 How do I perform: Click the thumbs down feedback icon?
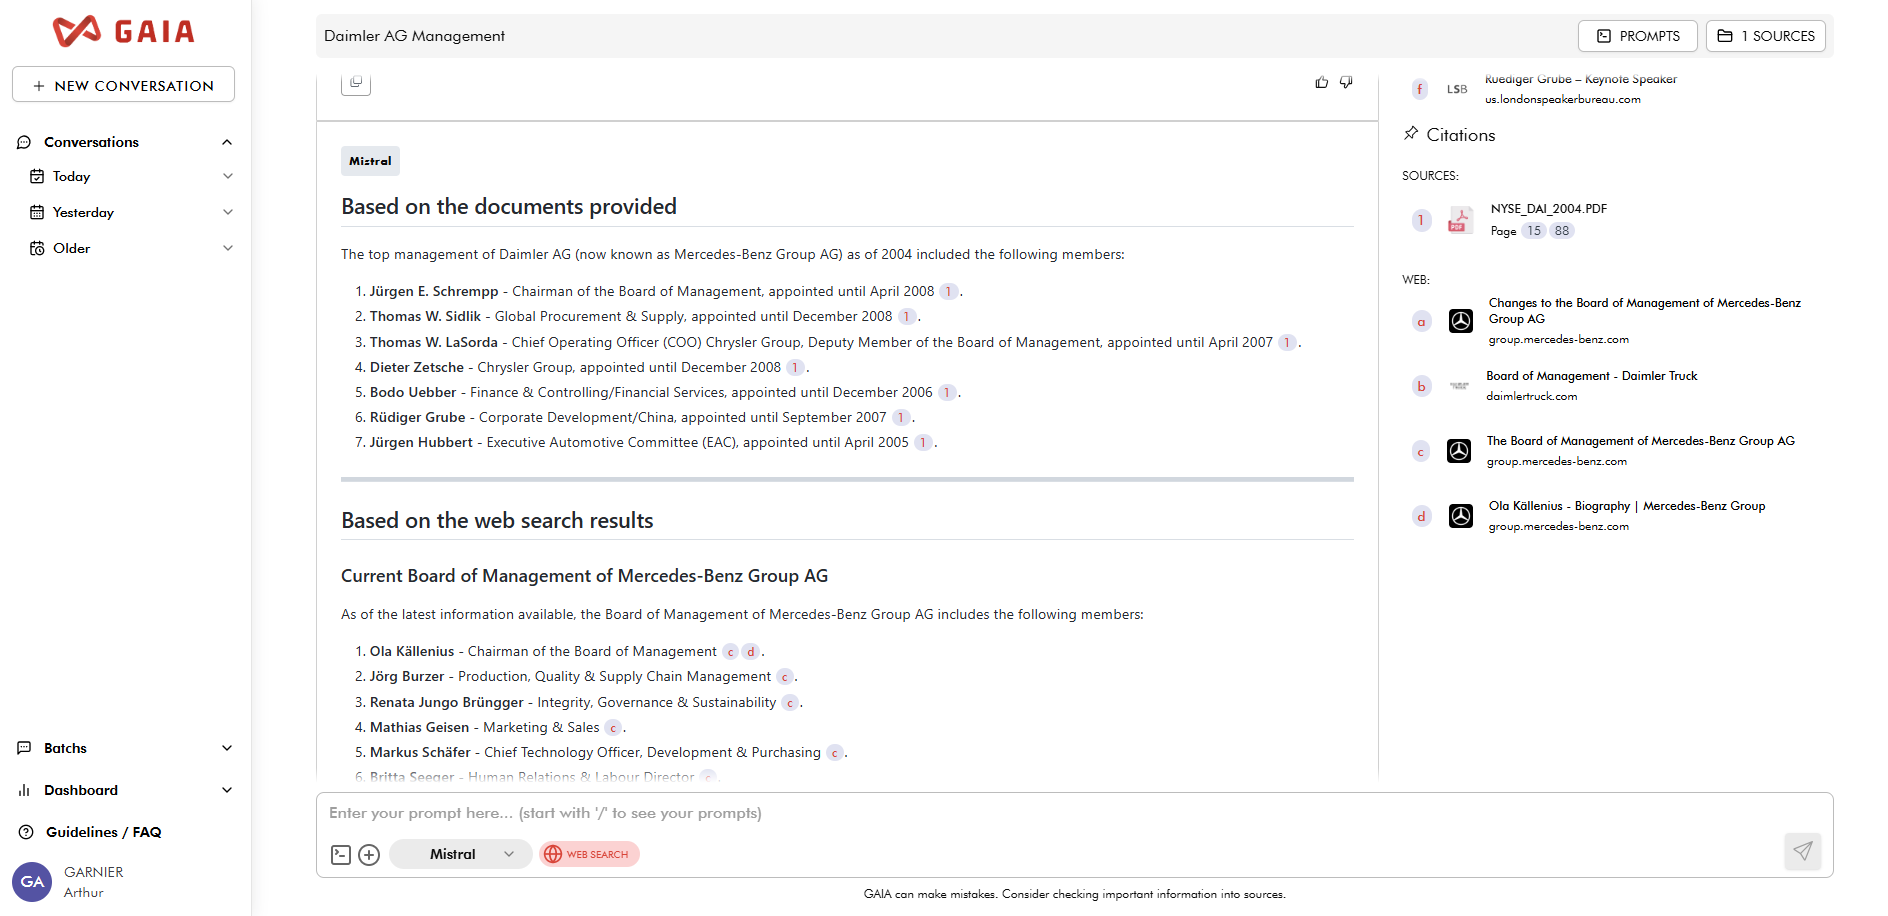click(1346, 82)
